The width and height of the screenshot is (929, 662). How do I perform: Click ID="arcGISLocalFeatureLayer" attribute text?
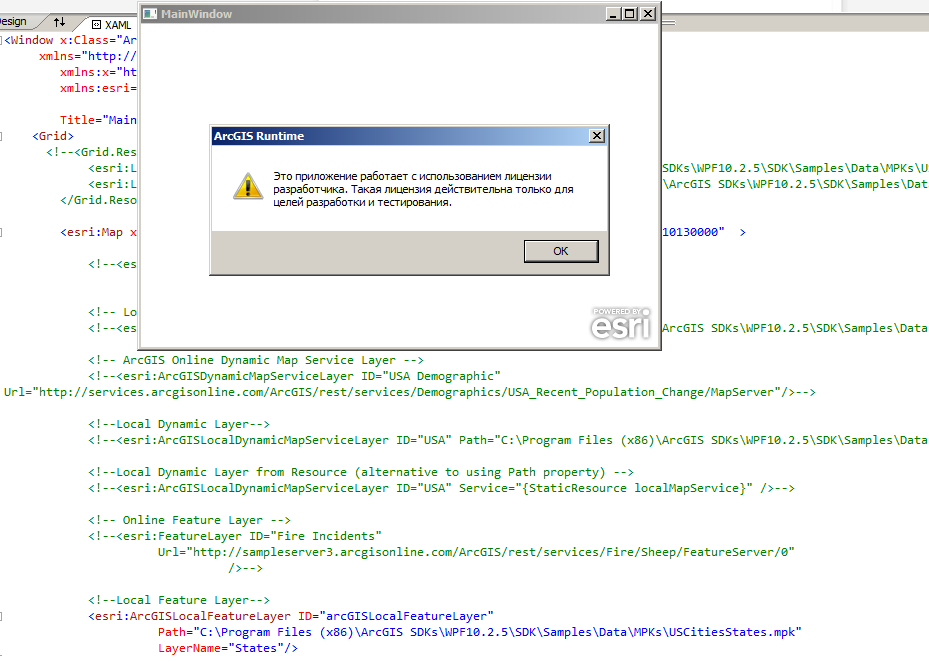pos(395,616)
